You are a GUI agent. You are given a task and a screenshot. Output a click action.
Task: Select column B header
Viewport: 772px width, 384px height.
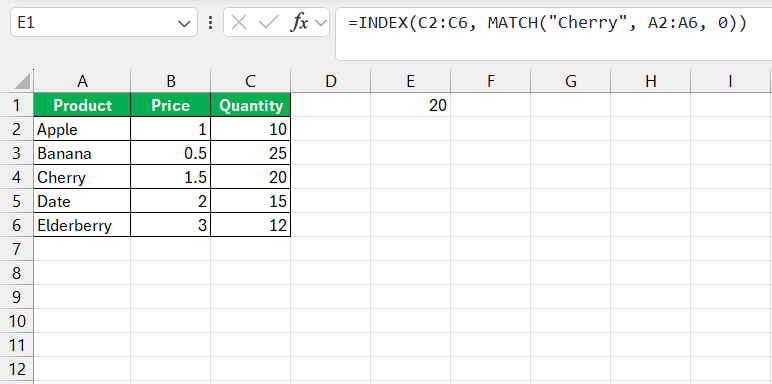[x=170, y=81]
